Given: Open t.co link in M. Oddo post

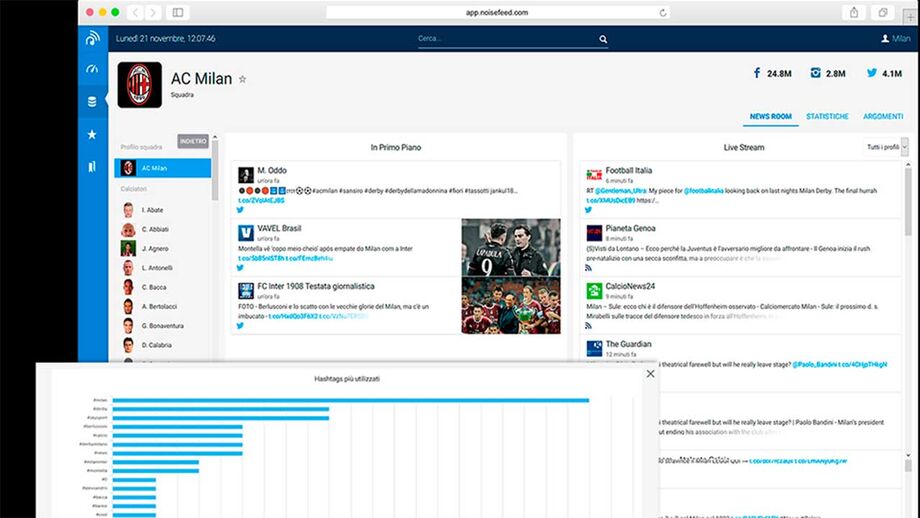Looking at the screenshot, I should [261, 201].
